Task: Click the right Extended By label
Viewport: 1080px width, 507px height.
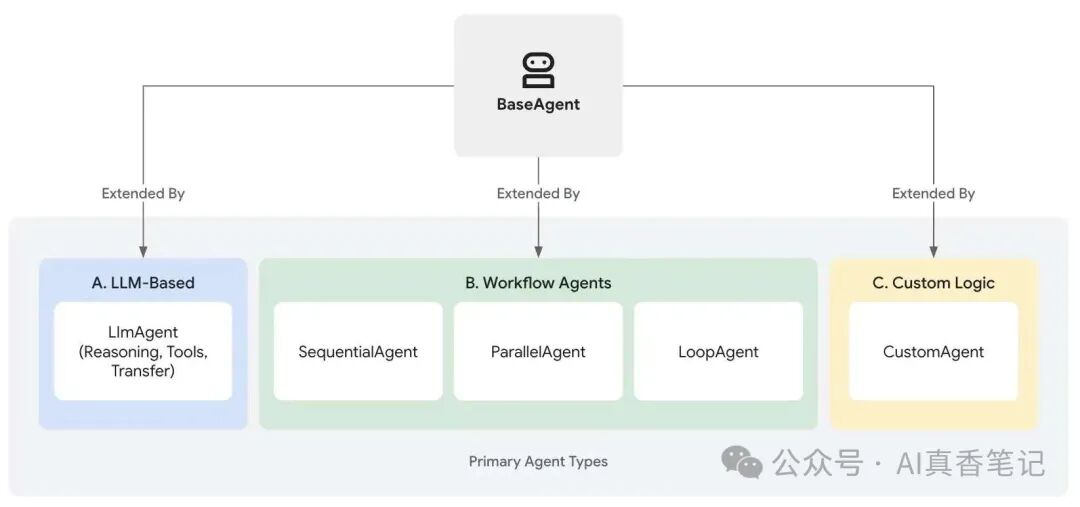Action: [x=933, y=194]
